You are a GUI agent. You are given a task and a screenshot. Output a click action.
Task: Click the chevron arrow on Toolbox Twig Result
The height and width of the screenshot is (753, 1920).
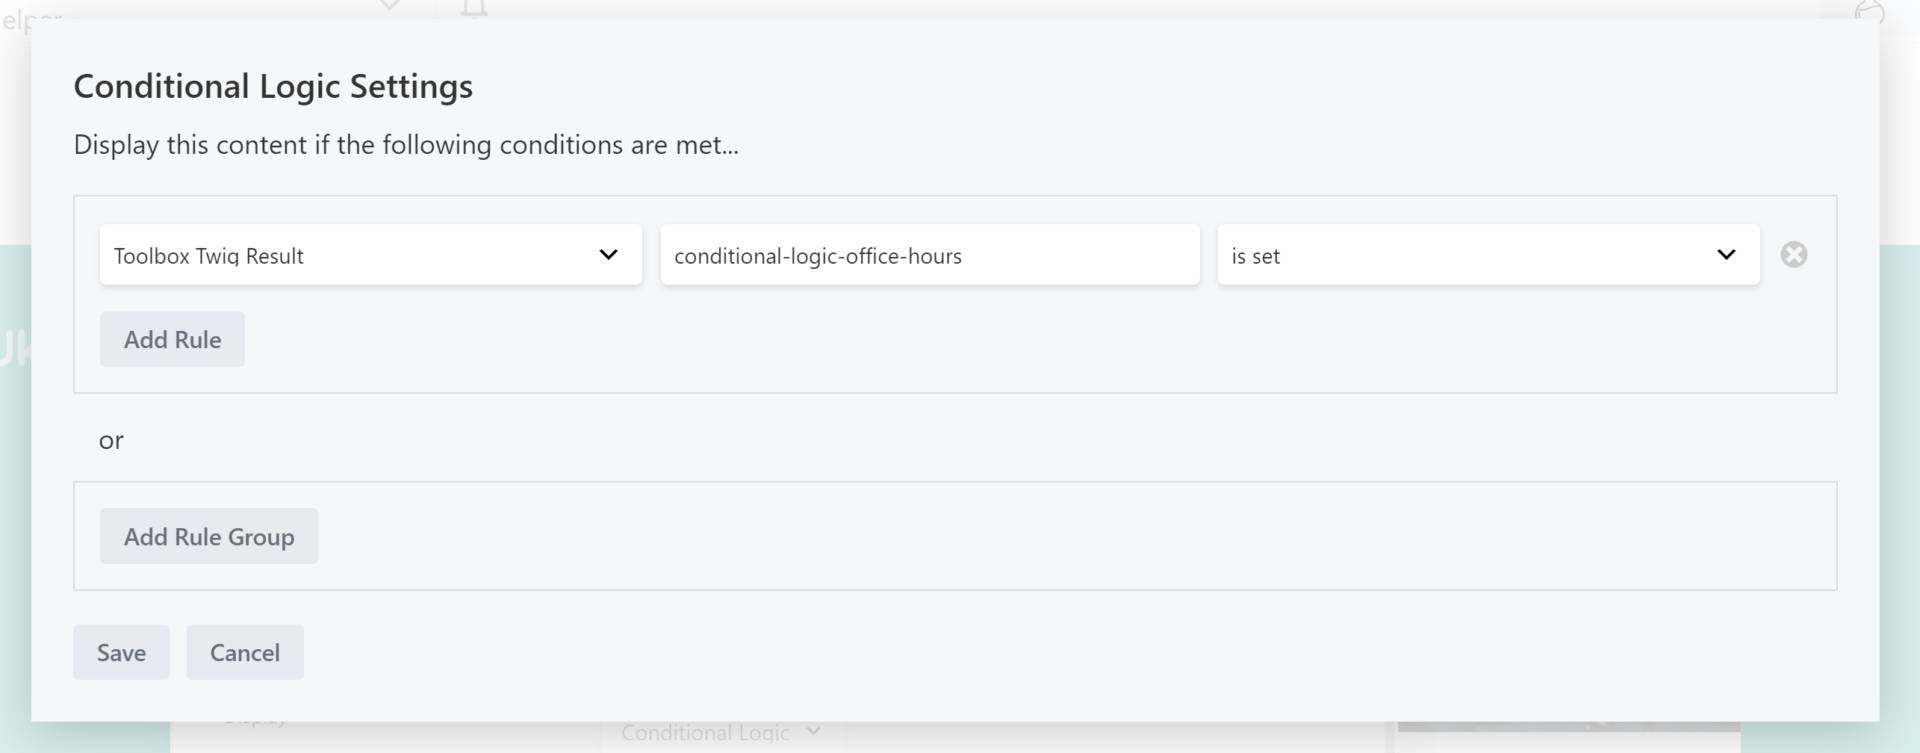click(x=608, y=255)
